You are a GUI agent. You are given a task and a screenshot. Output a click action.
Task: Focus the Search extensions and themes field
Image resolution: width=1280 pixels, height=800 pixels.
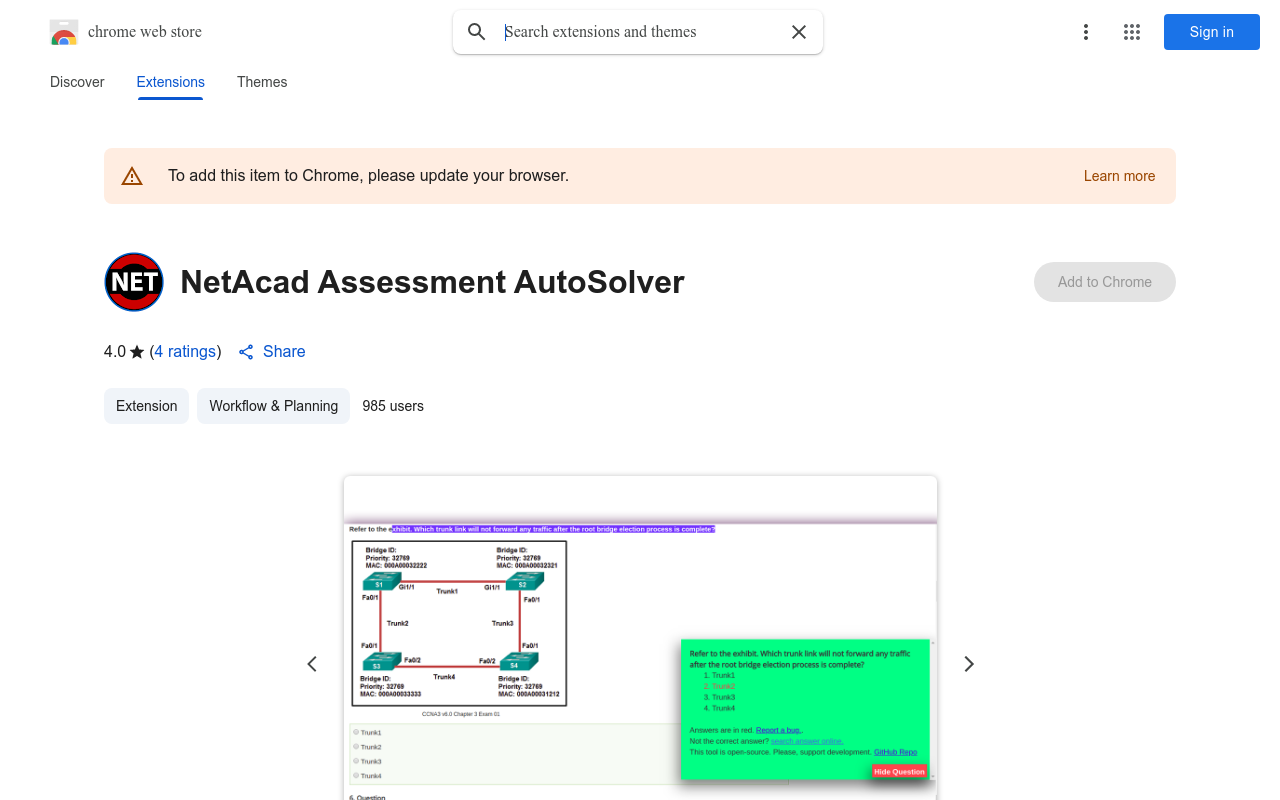point(638,32)
